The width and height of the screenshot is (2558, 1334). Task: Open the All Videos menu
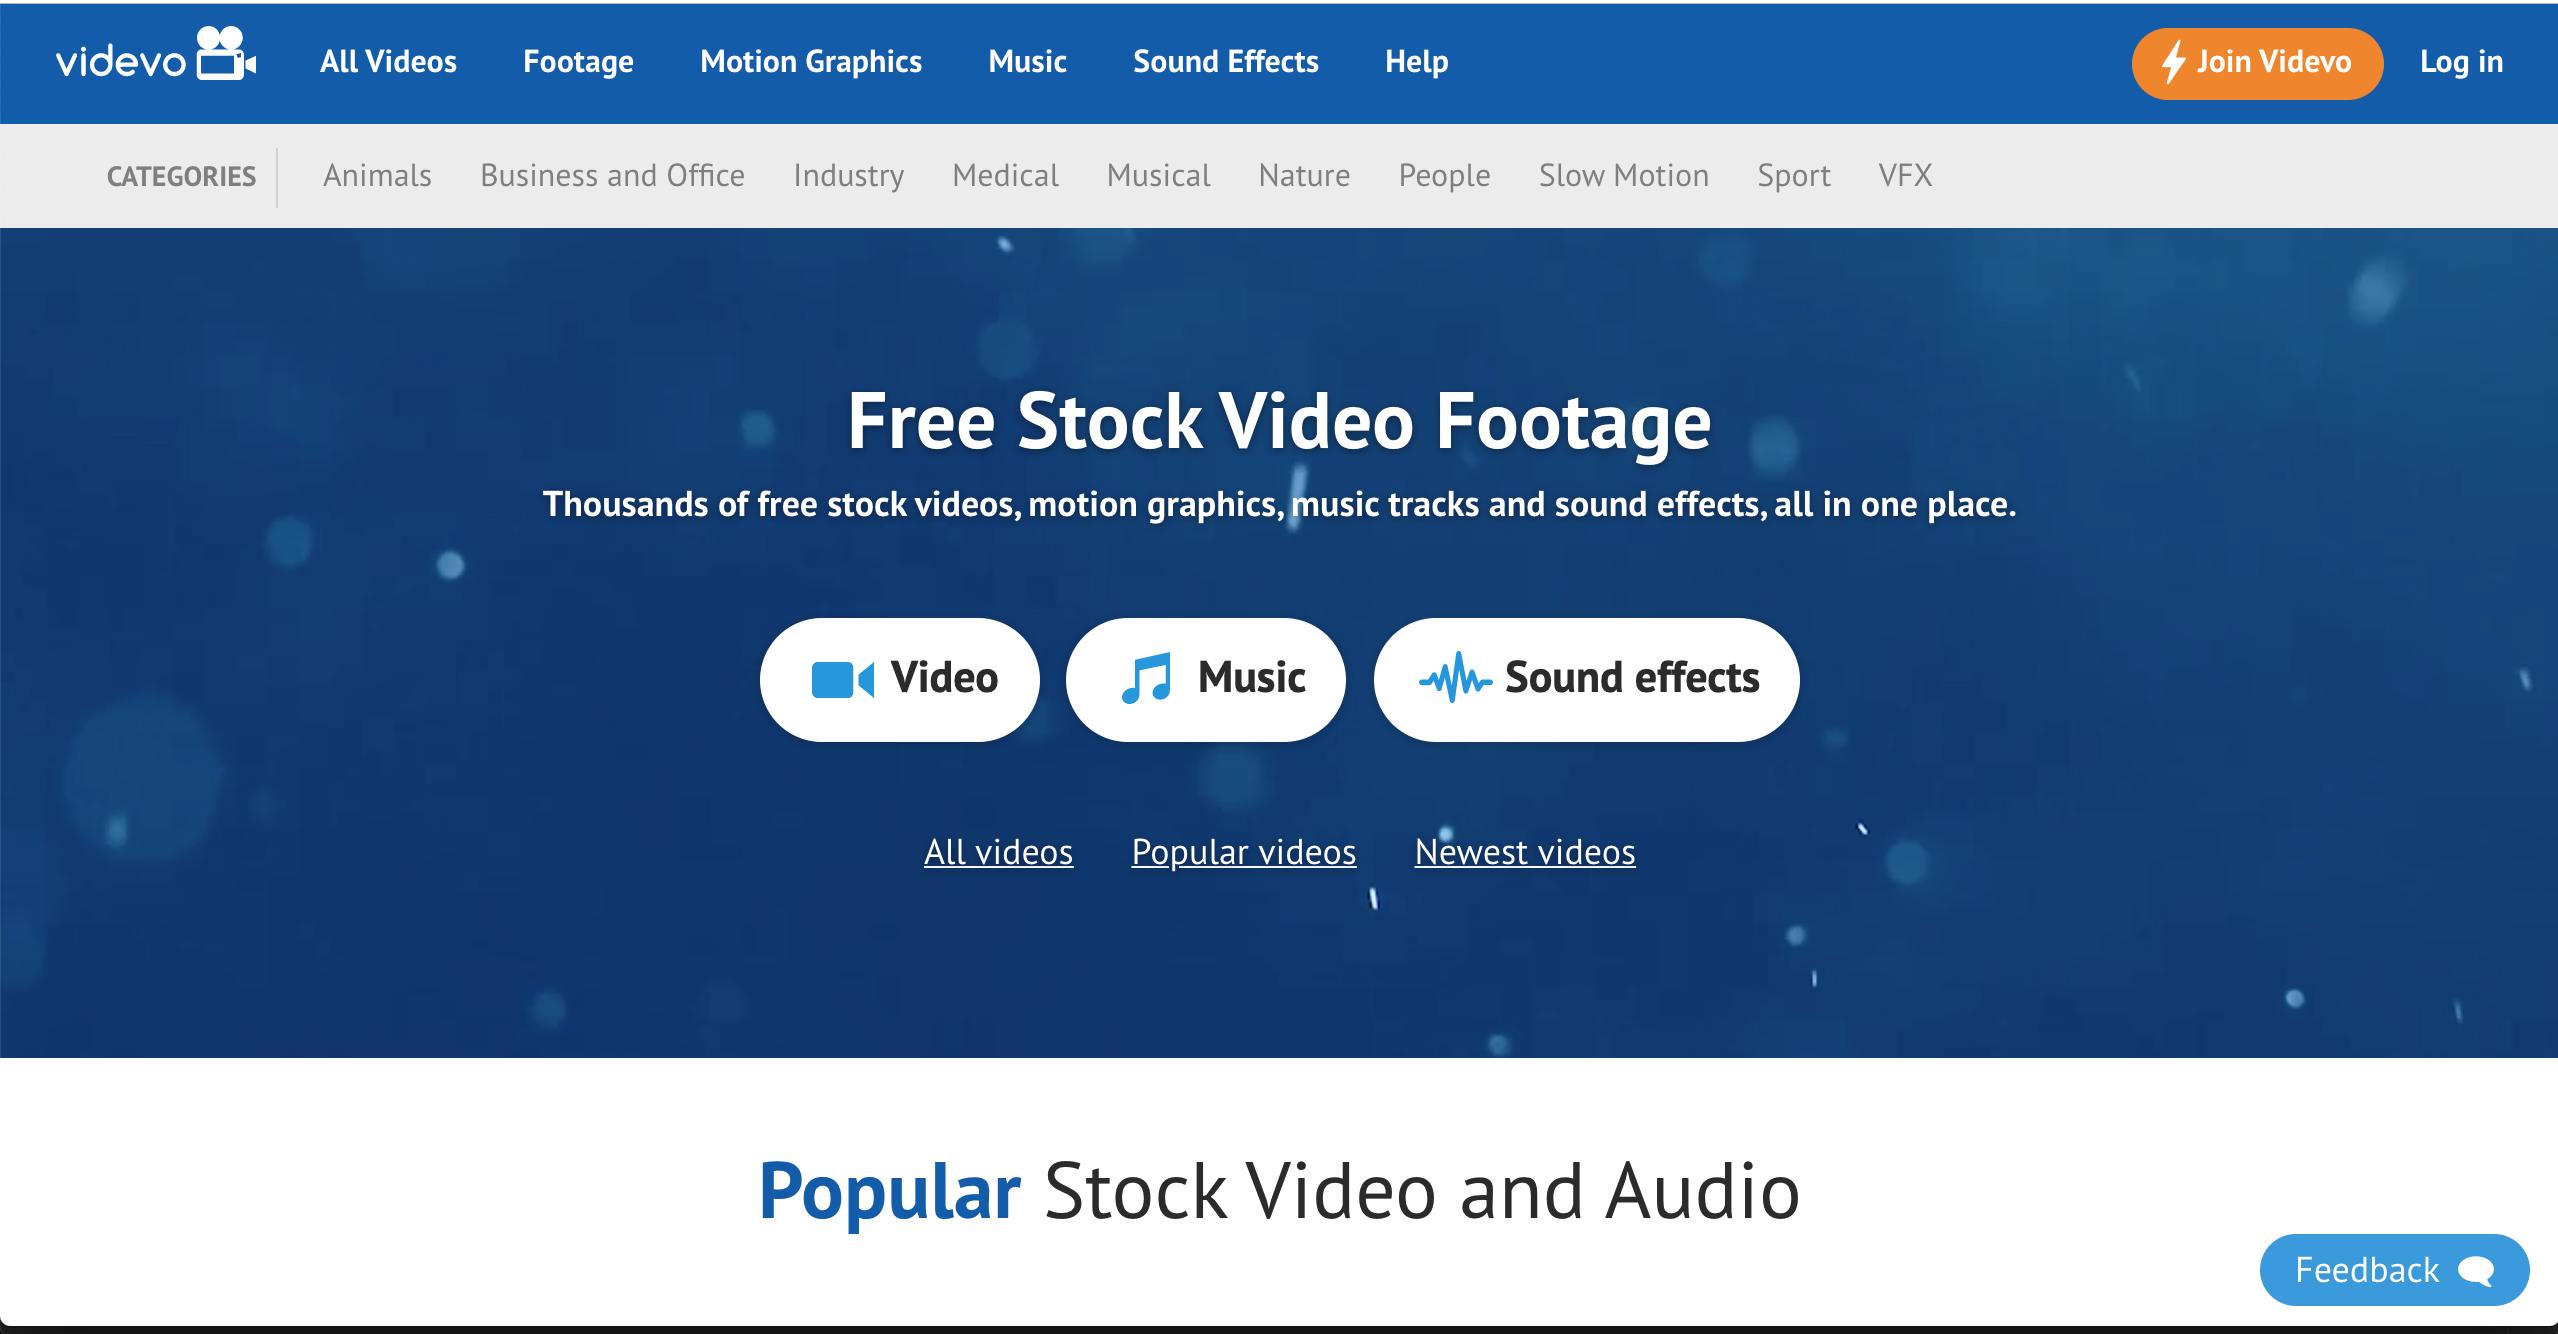coord(388,62)
